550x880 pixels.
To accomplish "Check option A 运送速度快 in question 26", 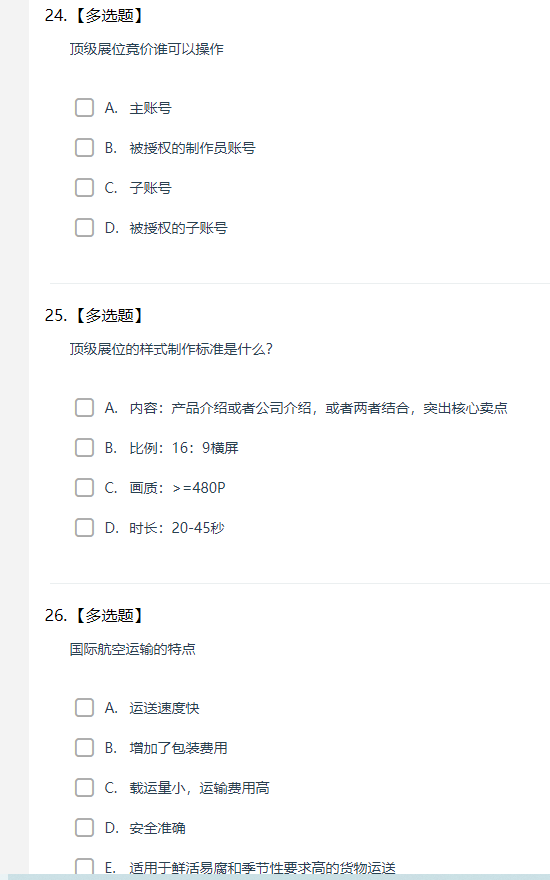I will (x=84, y=708).
